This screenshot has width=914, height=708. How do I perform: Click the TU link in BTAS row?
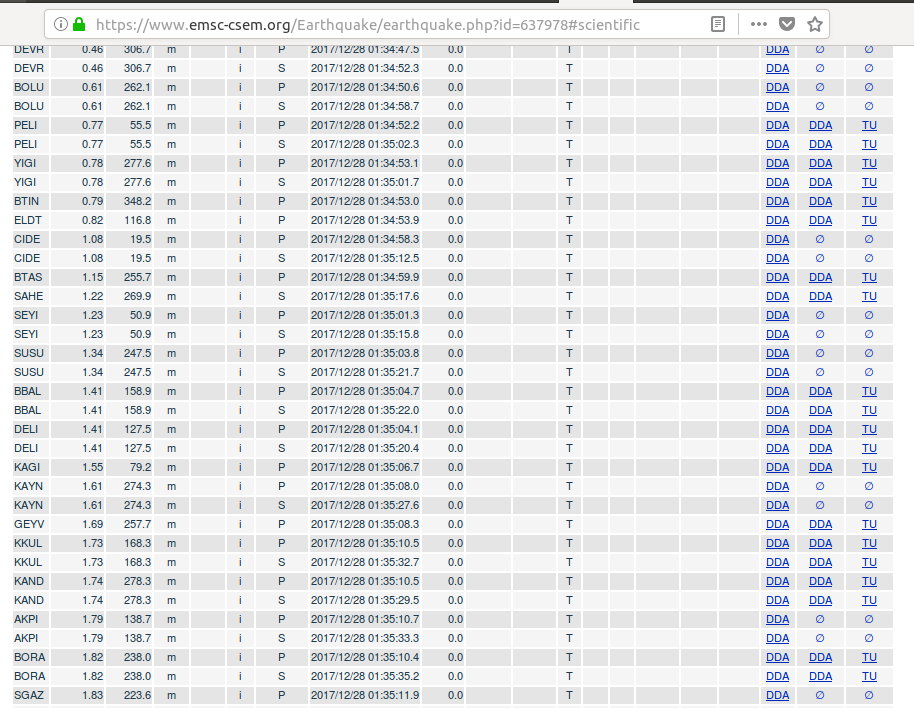click(869, 277)
